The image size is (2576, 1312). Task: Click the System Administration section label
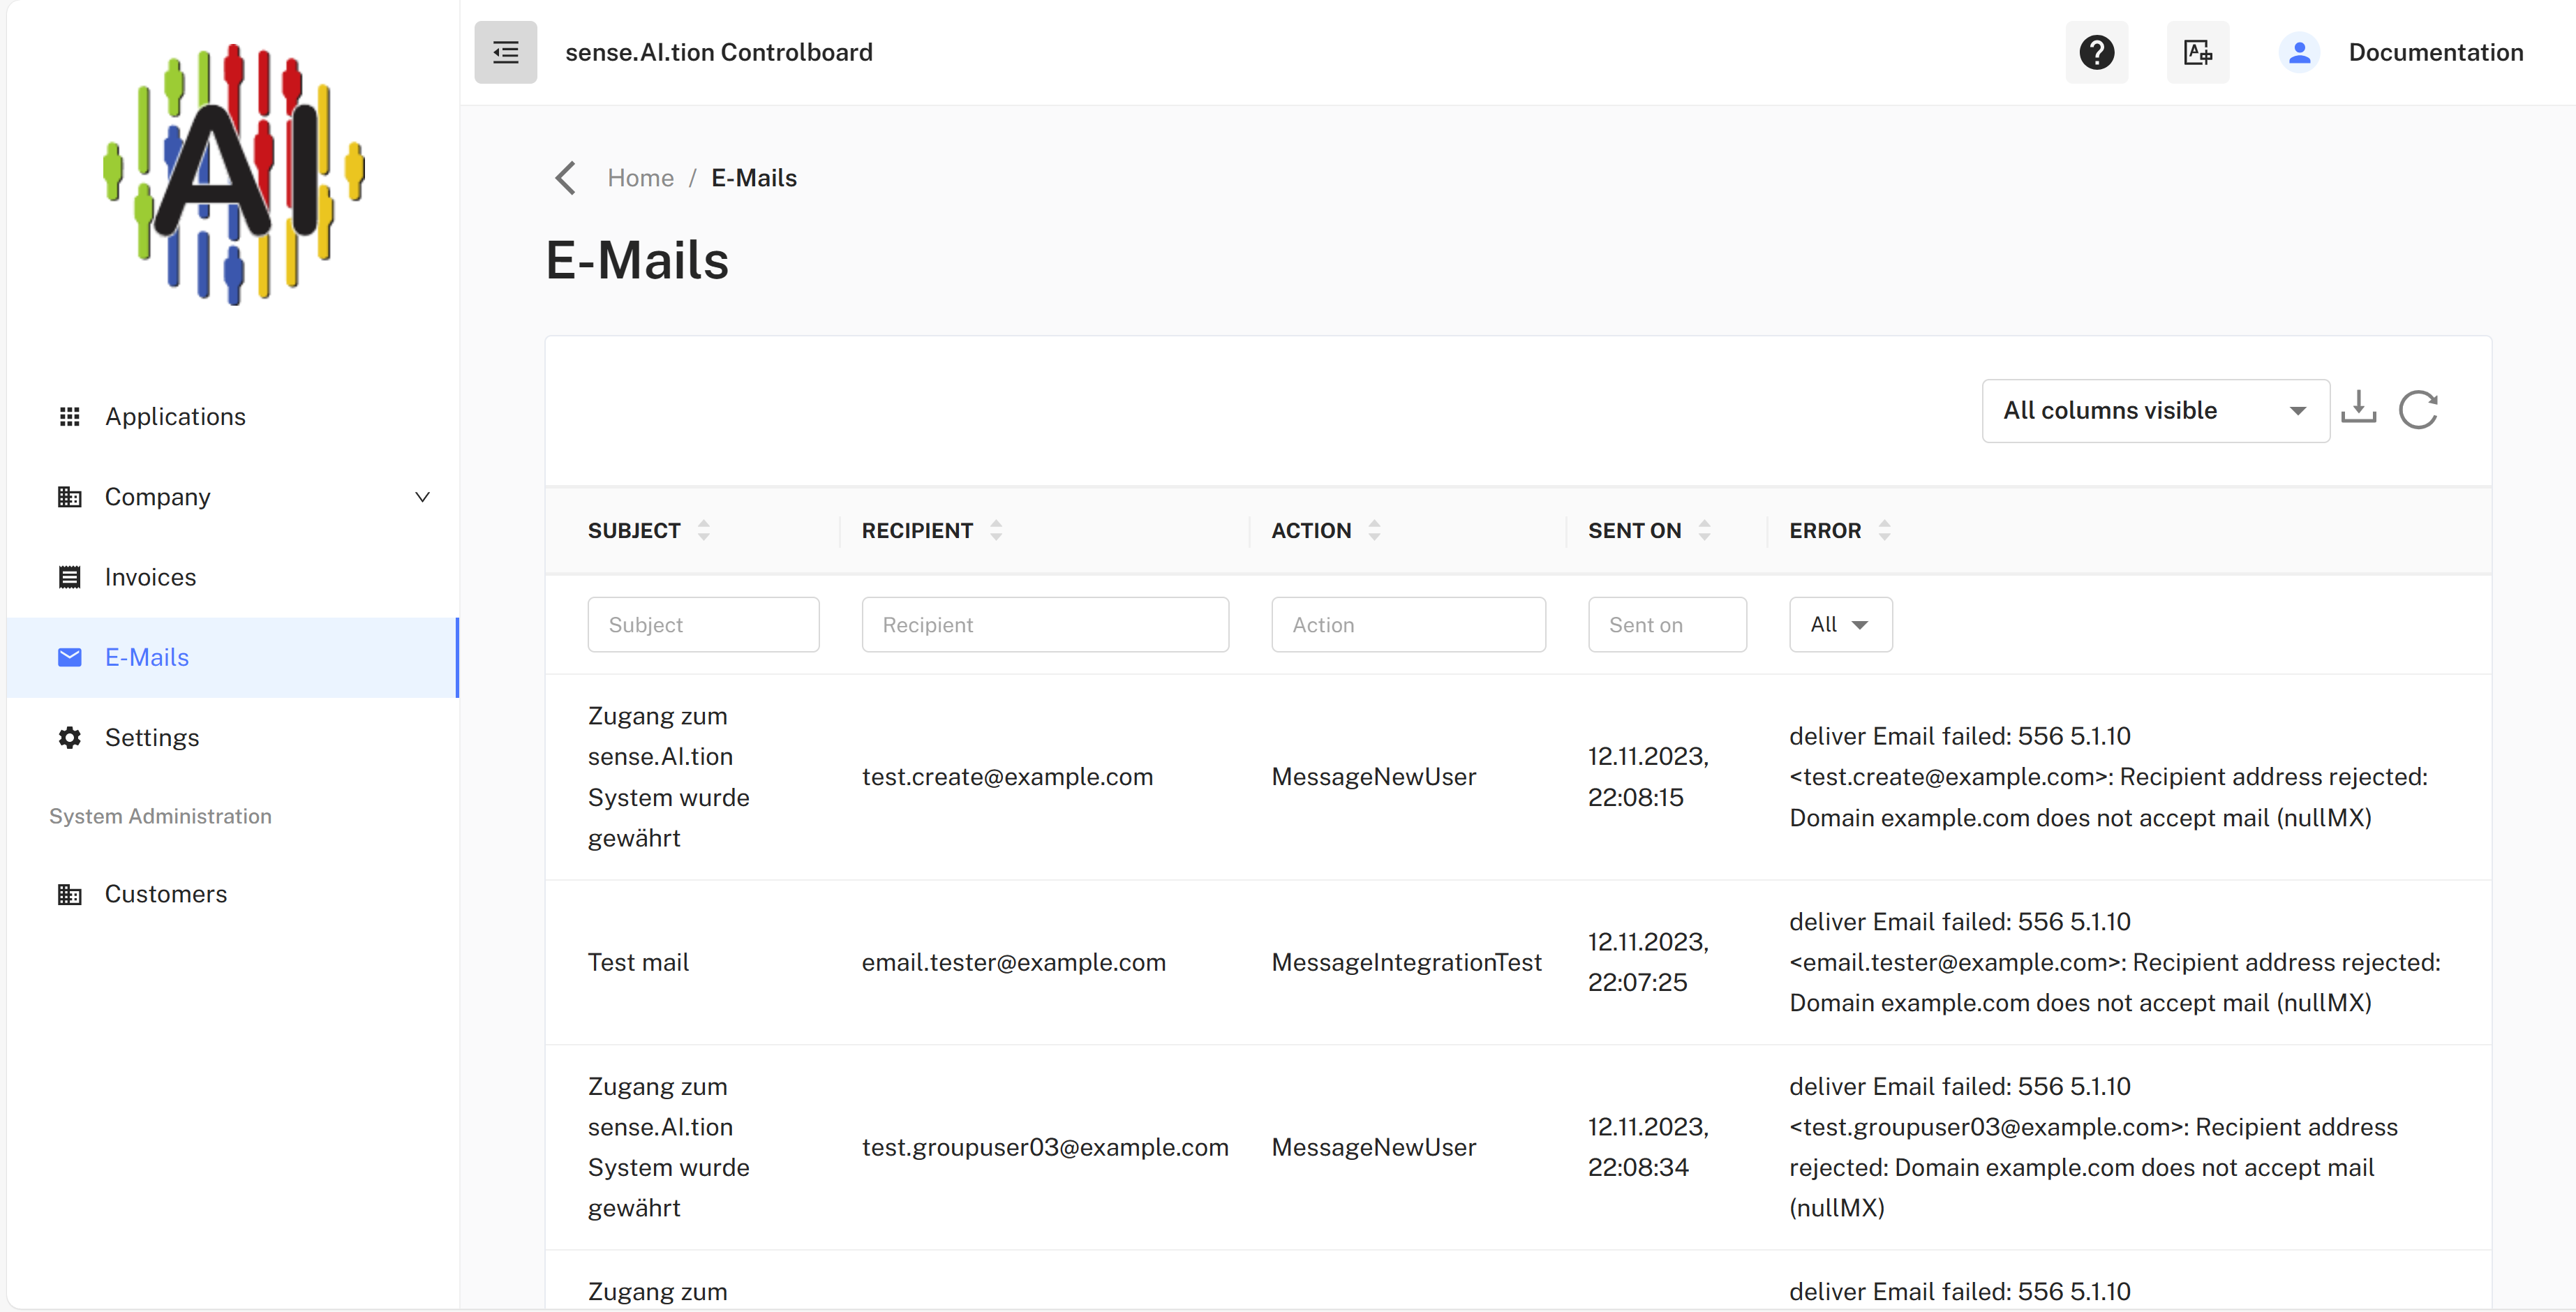pos(160,816)
